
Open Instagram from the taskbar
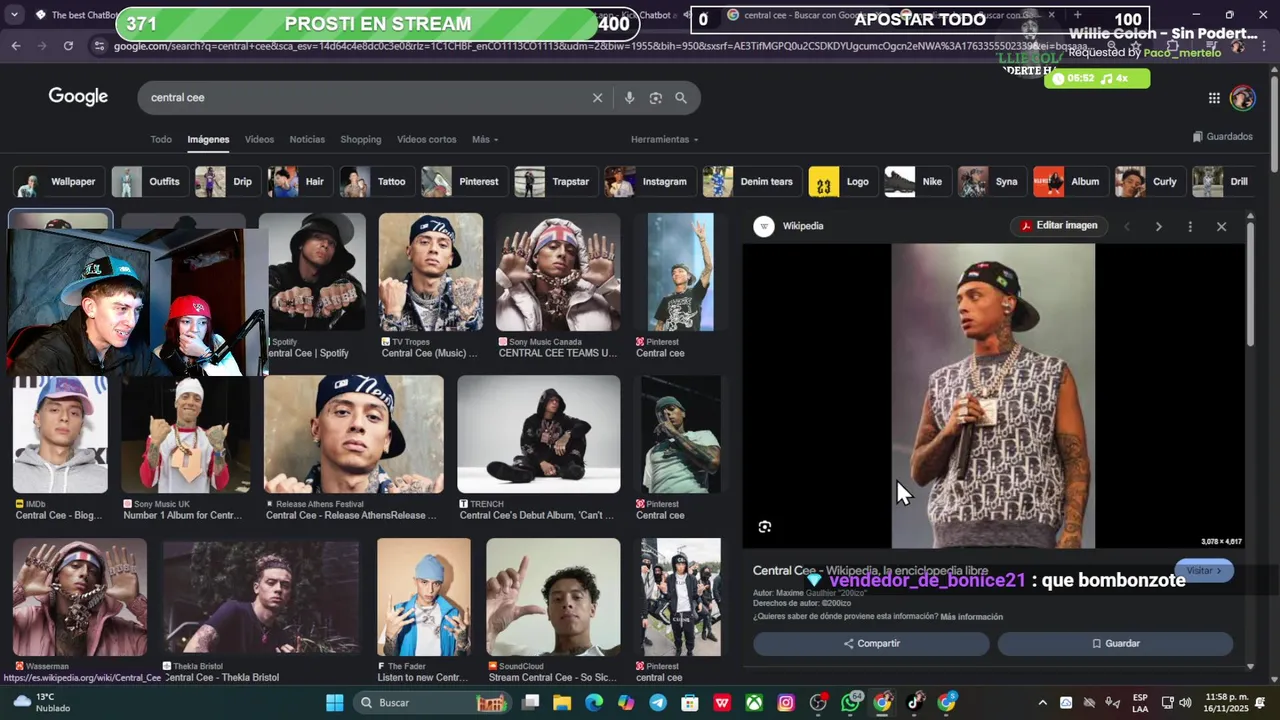(786, 703)
